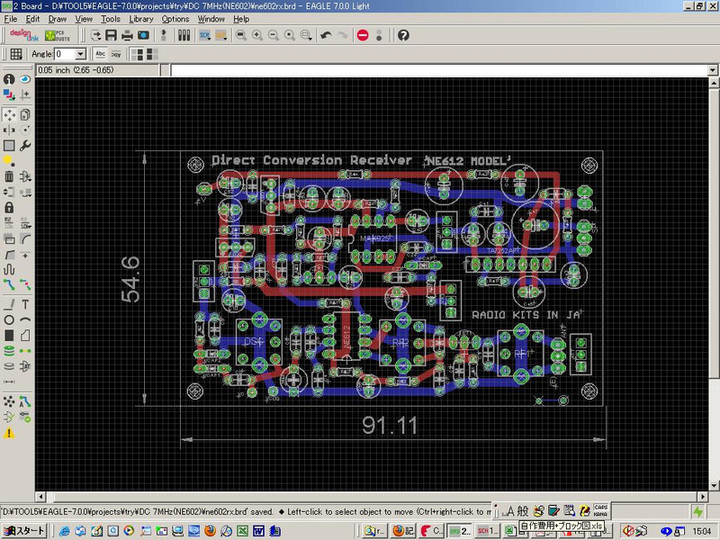The height and width of the screenshot is (540, 720).
Task: Open the Help question mark icon
Action: click(x=403, y=35)
